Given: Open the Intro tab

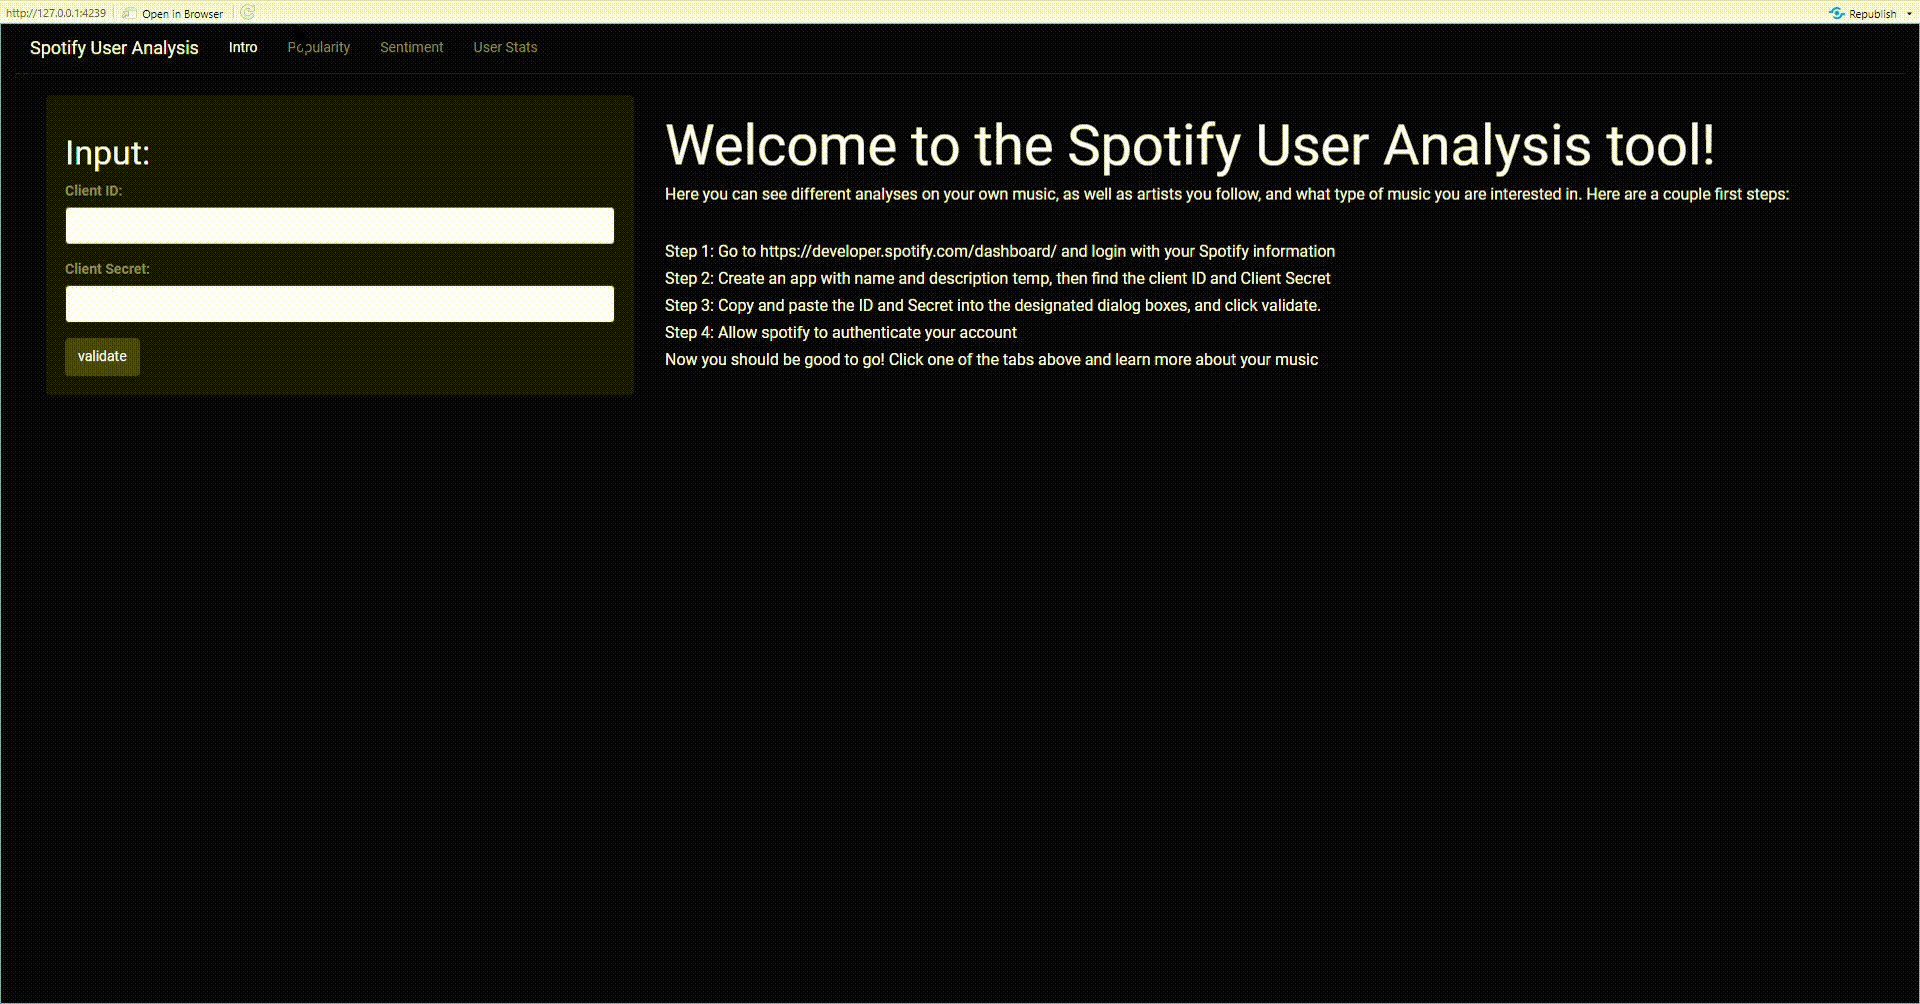Looking at the screenshot, I should point(243,47).
